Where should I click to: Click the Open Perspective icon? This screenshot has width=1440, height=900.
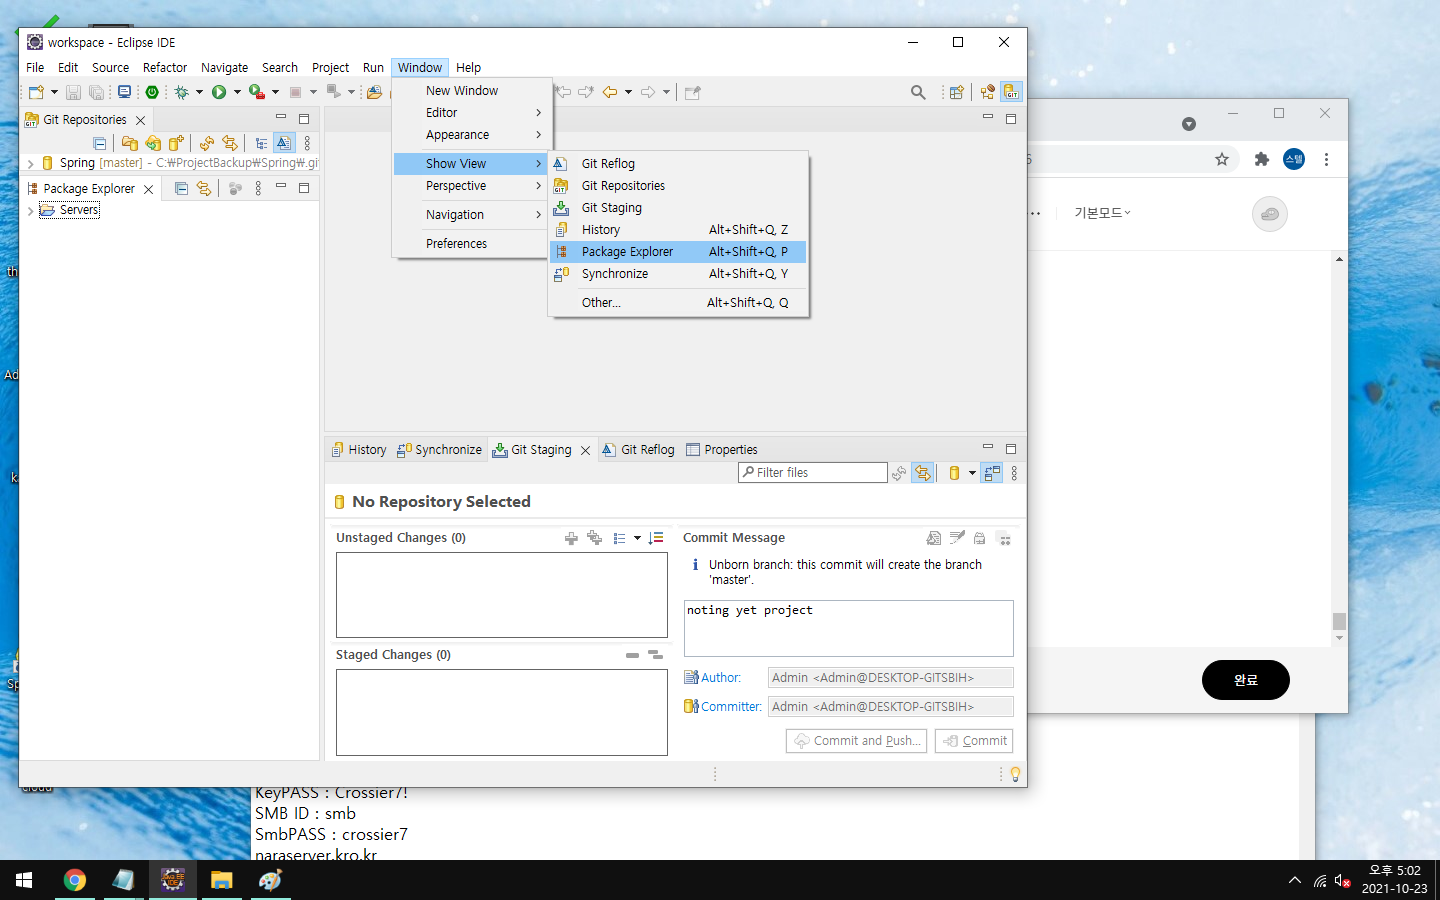(956, 92)
